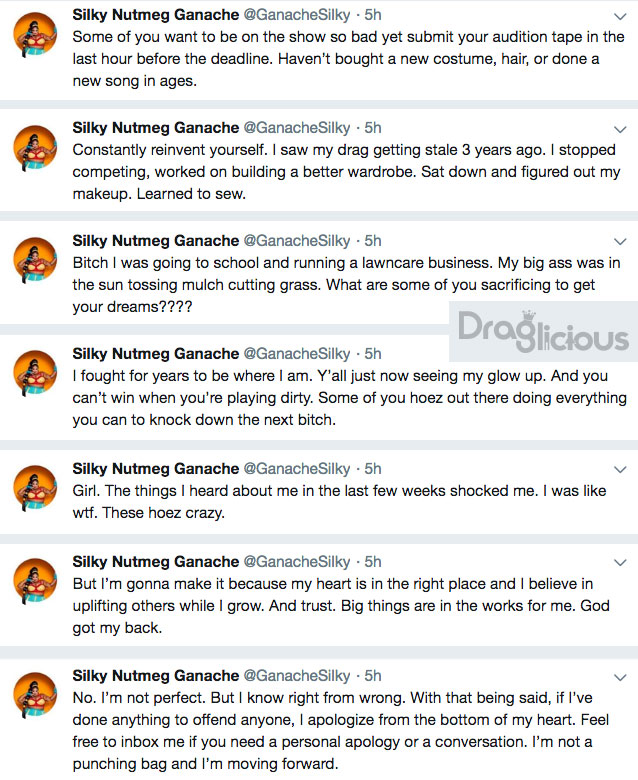
Task: Open Silky Nutmeg Ganache name on first tweet
Action: click(156, 15)
